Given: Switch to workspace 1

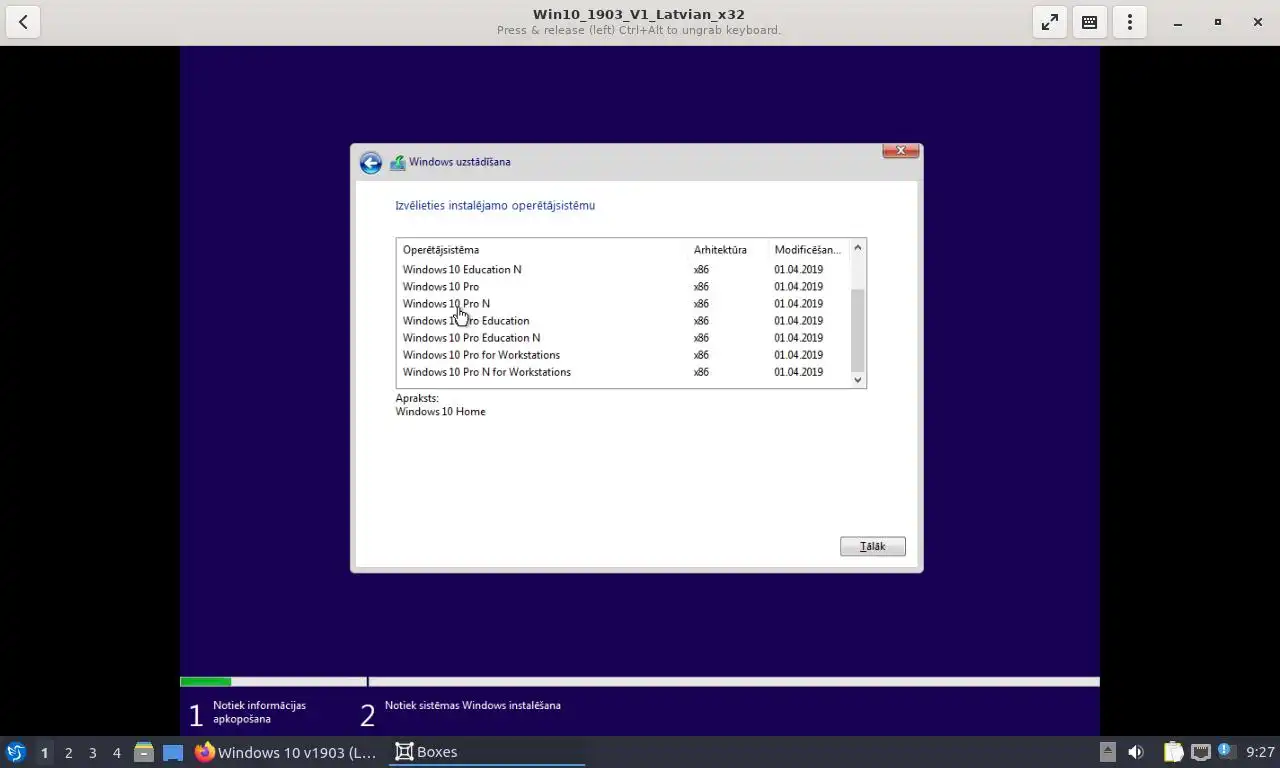Looking at the screenshot, I should point(44,752).
